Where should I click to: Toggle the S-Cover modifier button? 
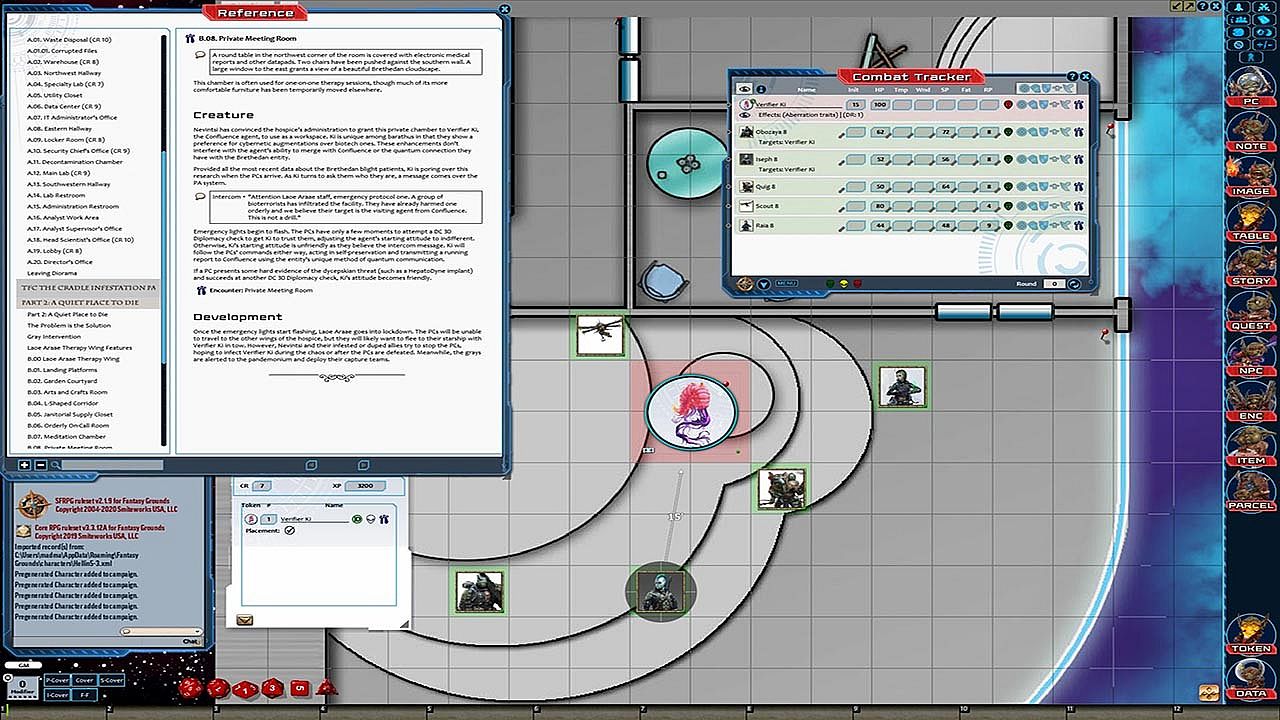point(112,680)
